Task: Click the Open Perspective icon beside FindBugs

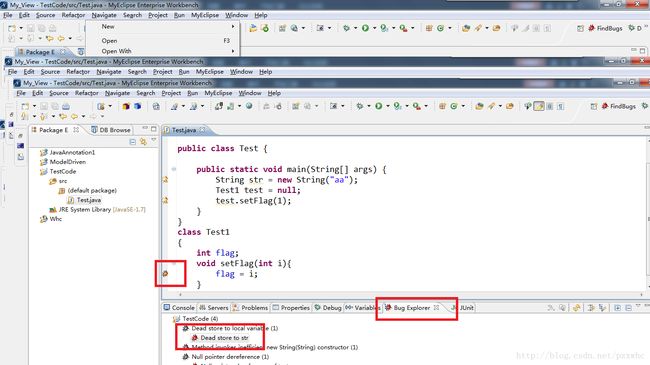Action: coord(594,106)
